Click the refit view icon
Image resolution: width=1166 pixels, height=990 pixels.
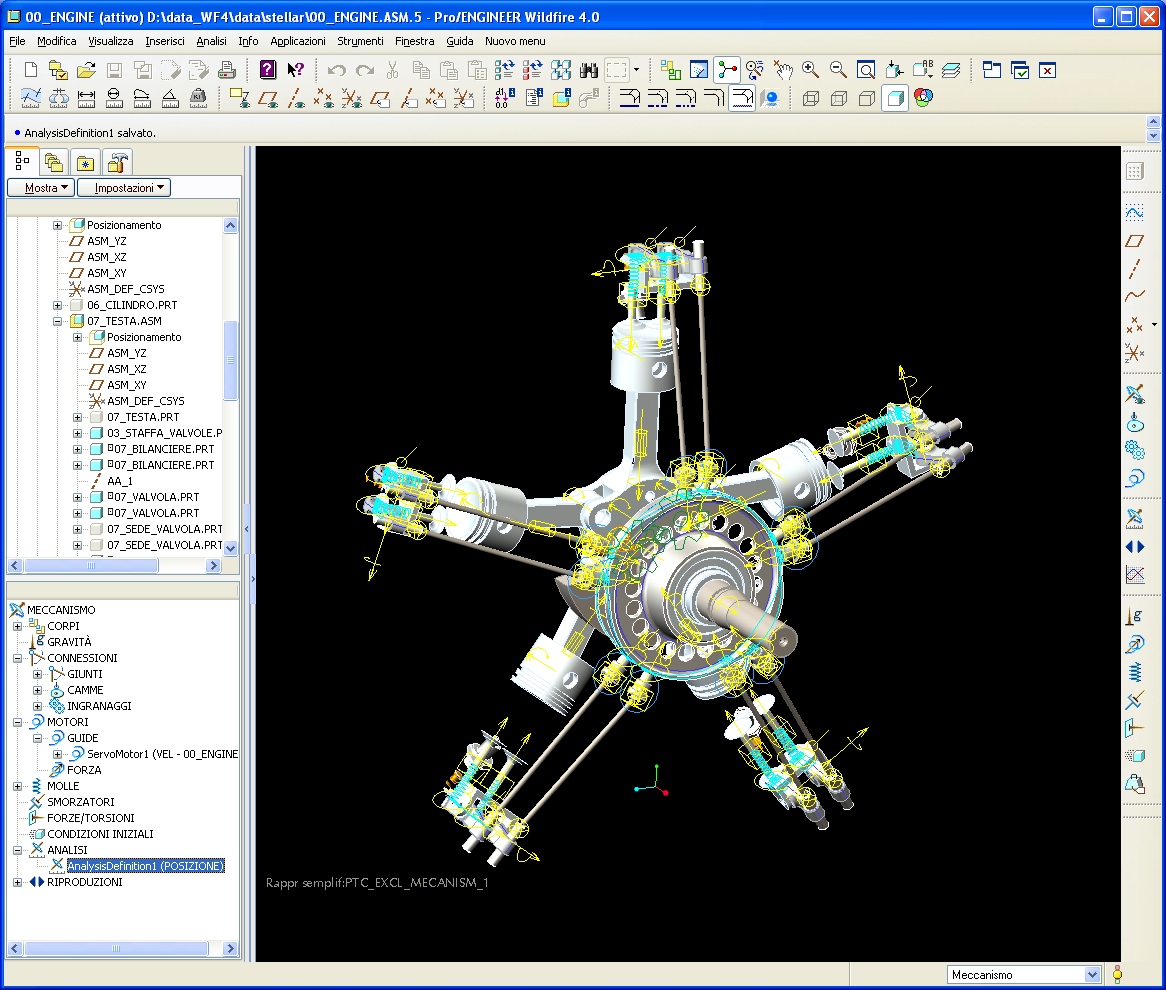[x=866, y=71]
